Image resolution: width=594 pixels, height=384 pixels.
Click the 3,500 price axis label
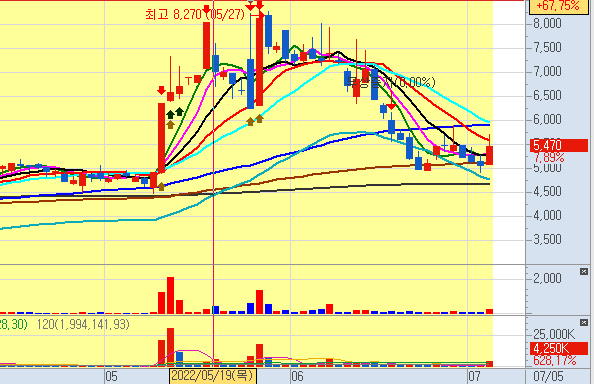pos(547,239)
